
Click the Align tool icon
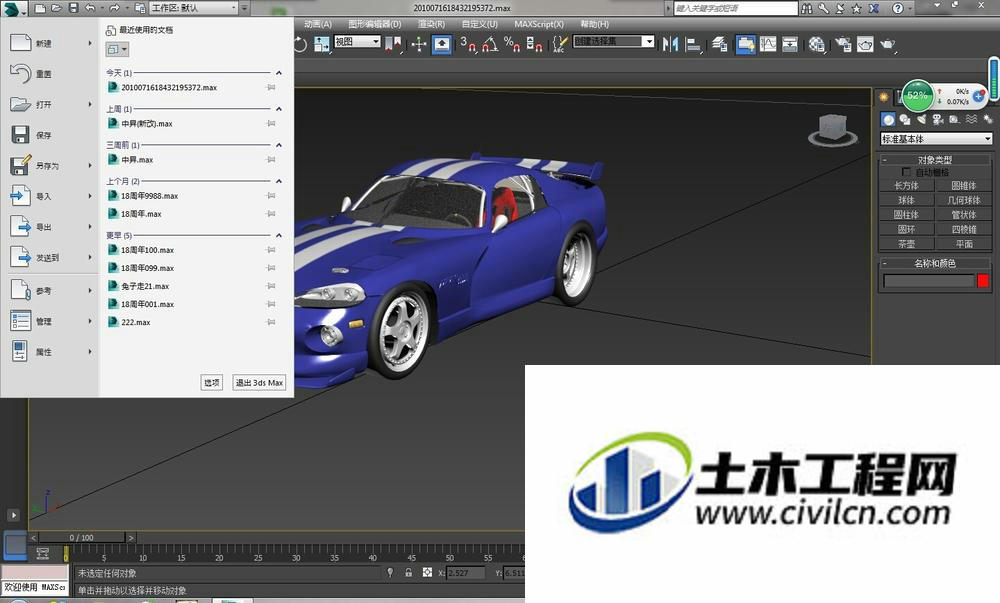[x=693, y=44]
